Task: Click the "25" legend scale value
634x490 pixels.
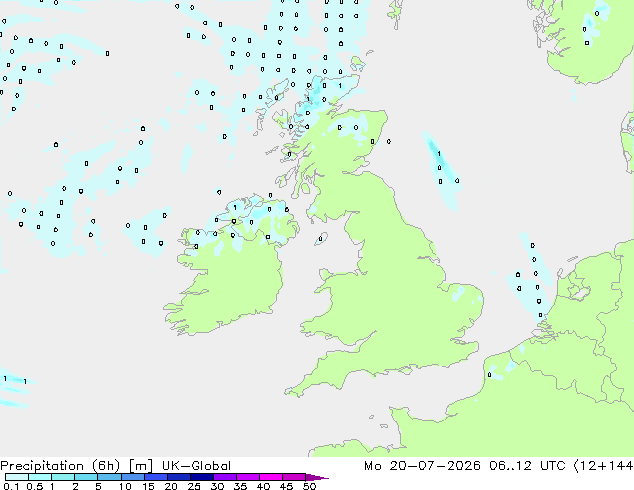Action: (x=194, y=486)
